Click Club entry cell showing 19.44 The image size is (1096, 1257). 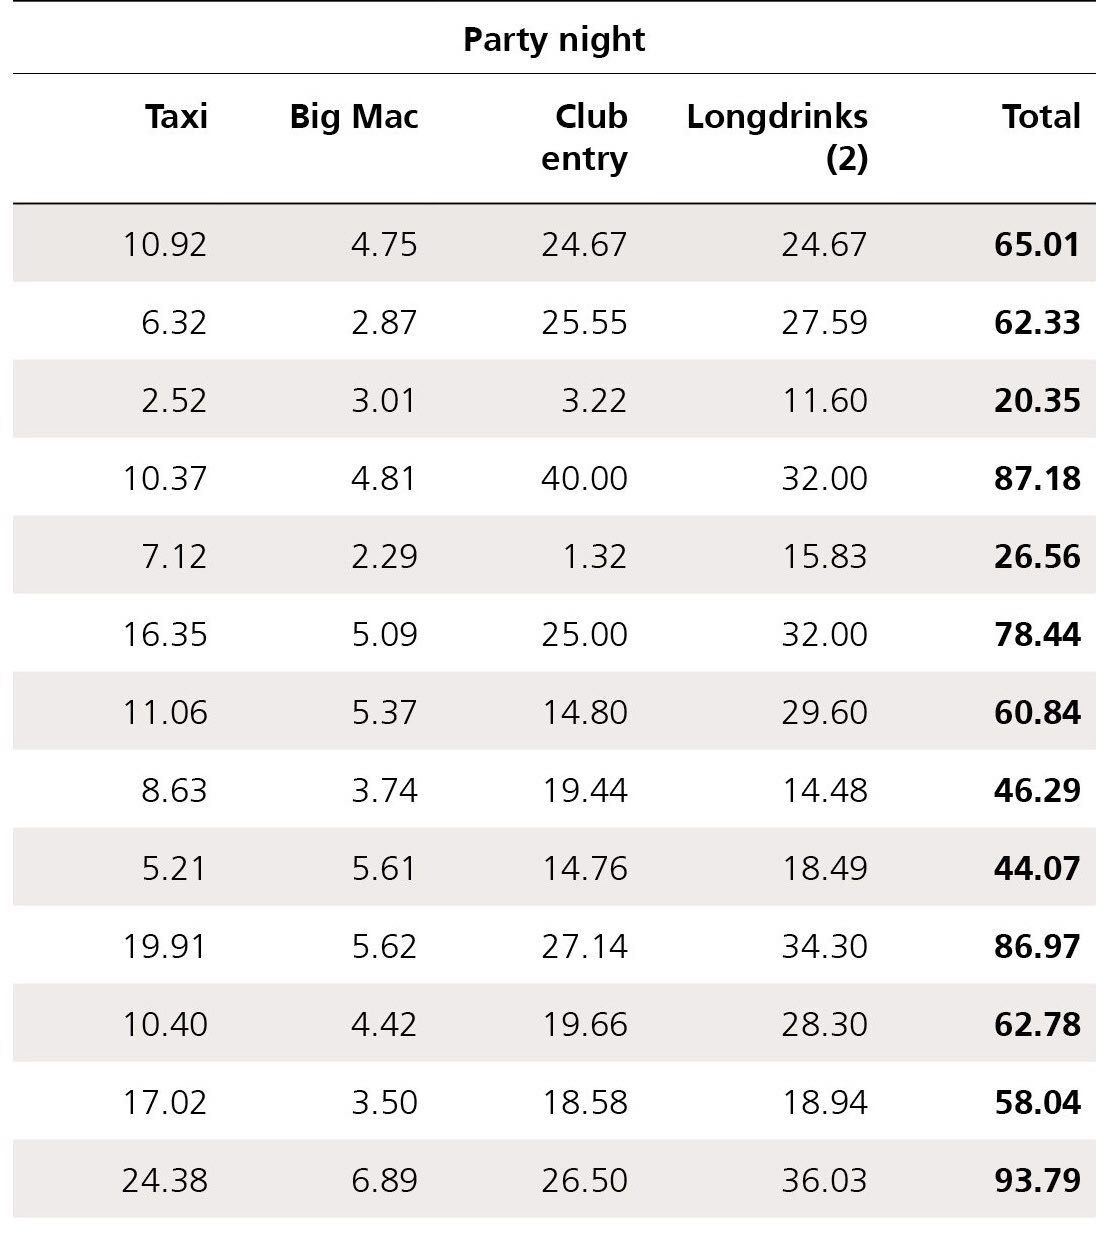click(585, 791)
